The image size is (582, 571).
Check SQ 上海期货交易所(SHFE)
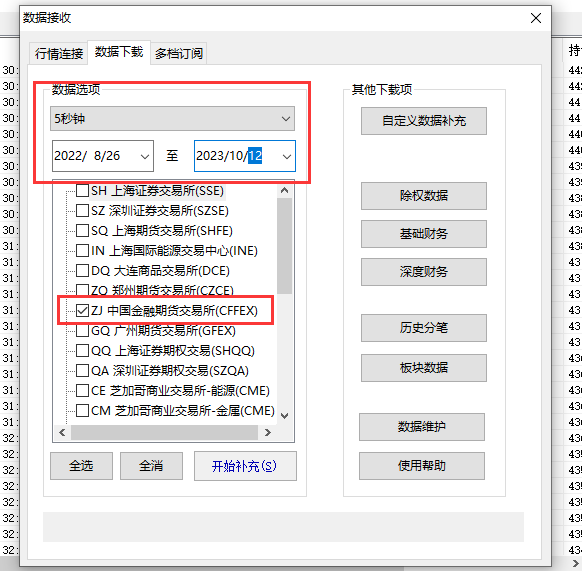(82, 231)
